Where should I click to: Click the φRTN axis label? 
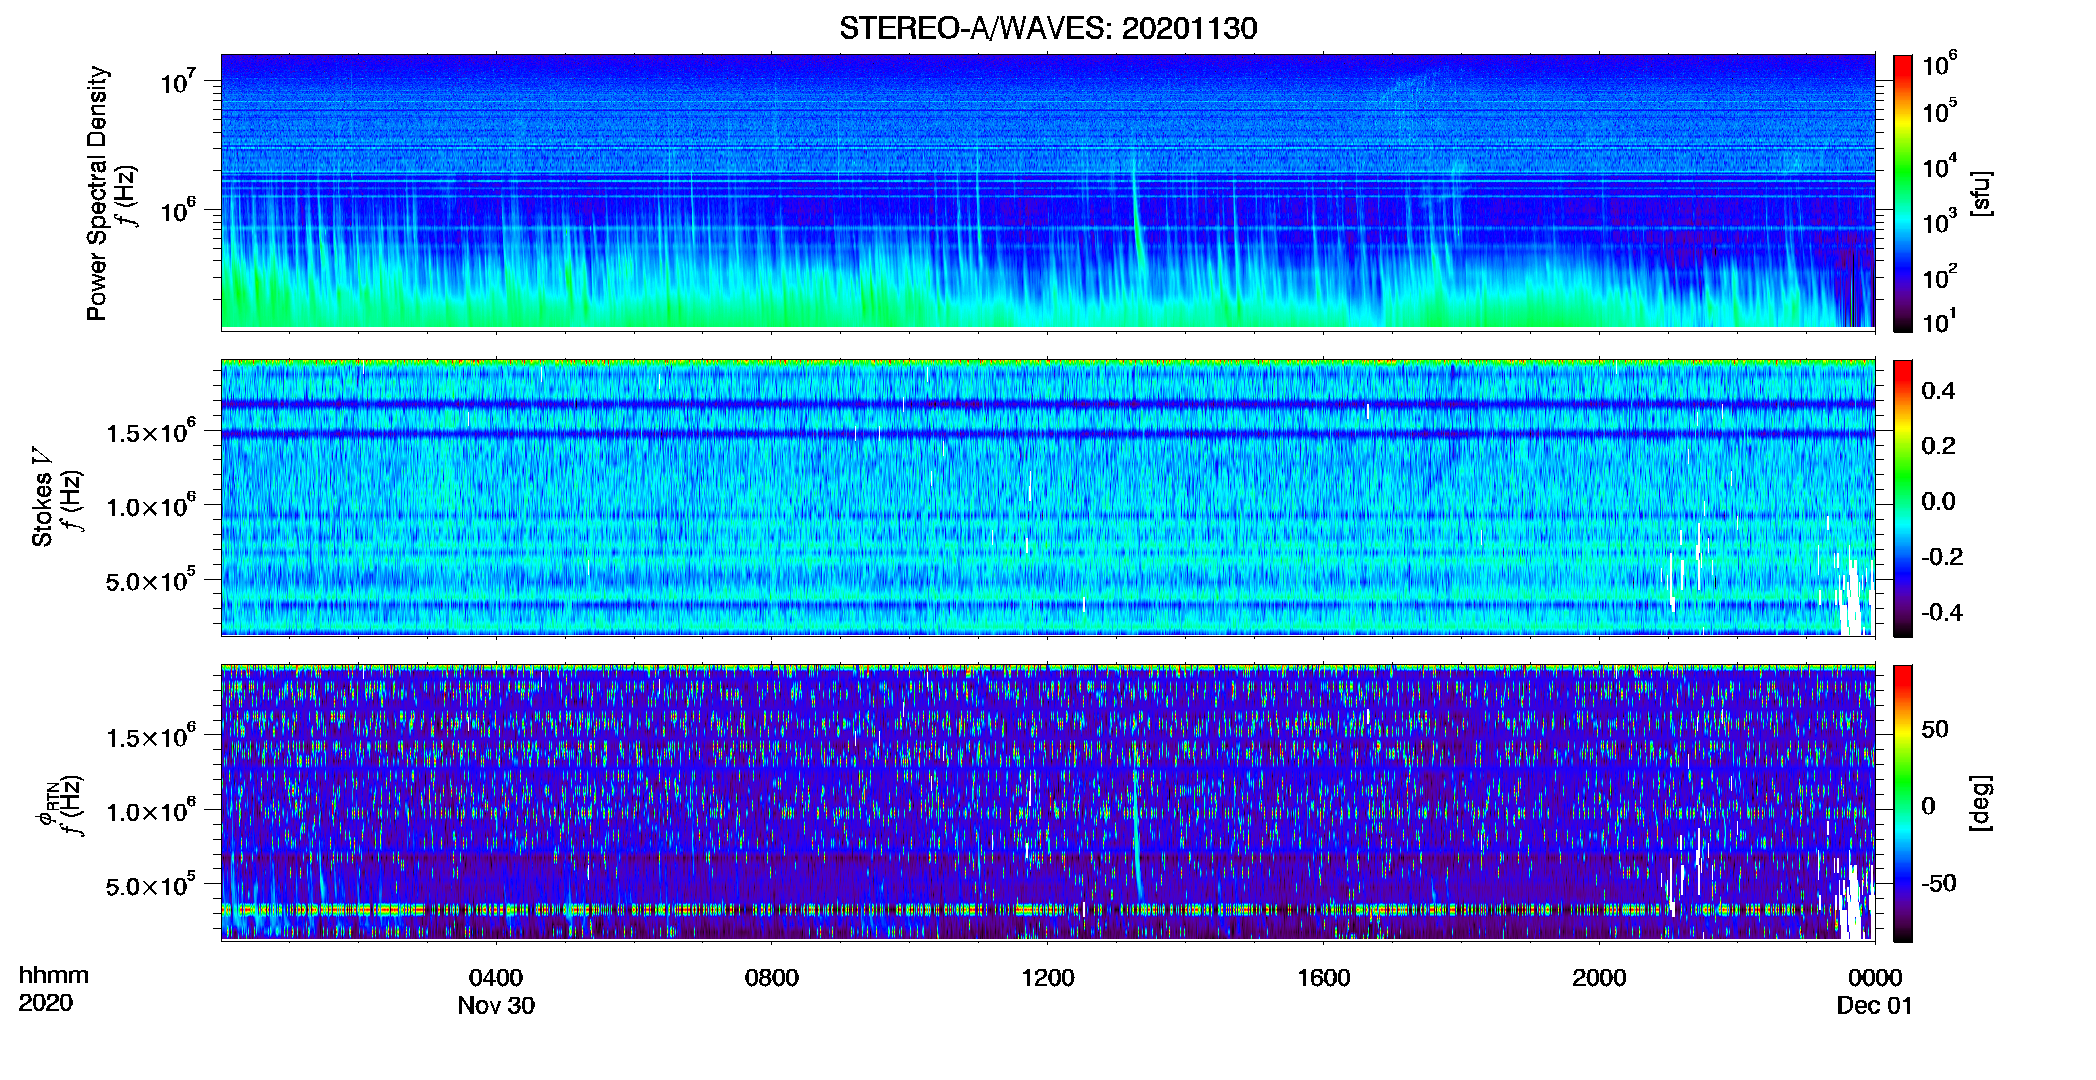click(x=45, y=804)
